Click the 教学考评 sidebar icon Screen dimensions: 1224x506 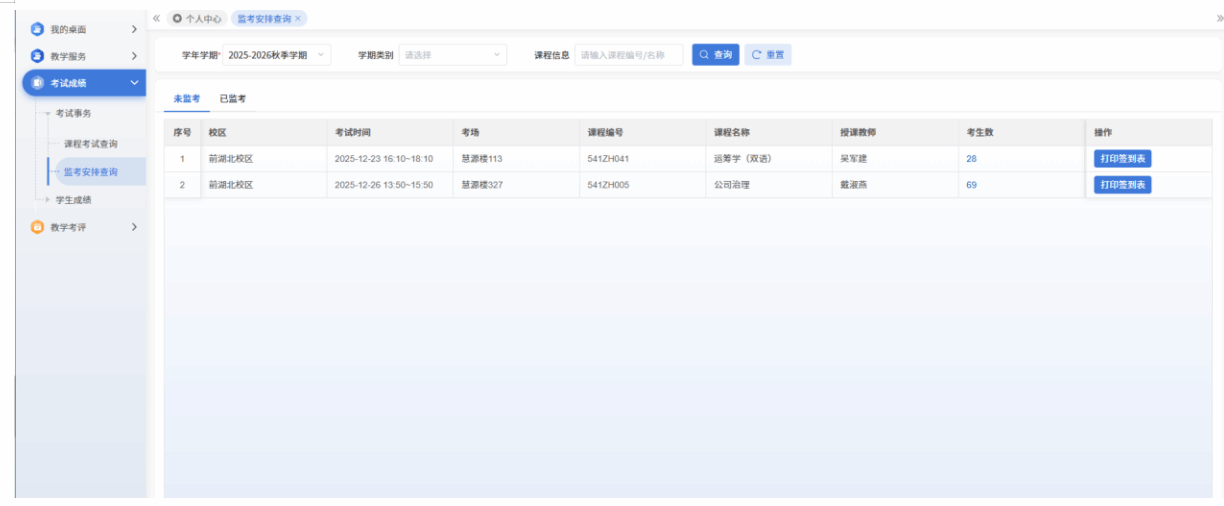[37, 227]
